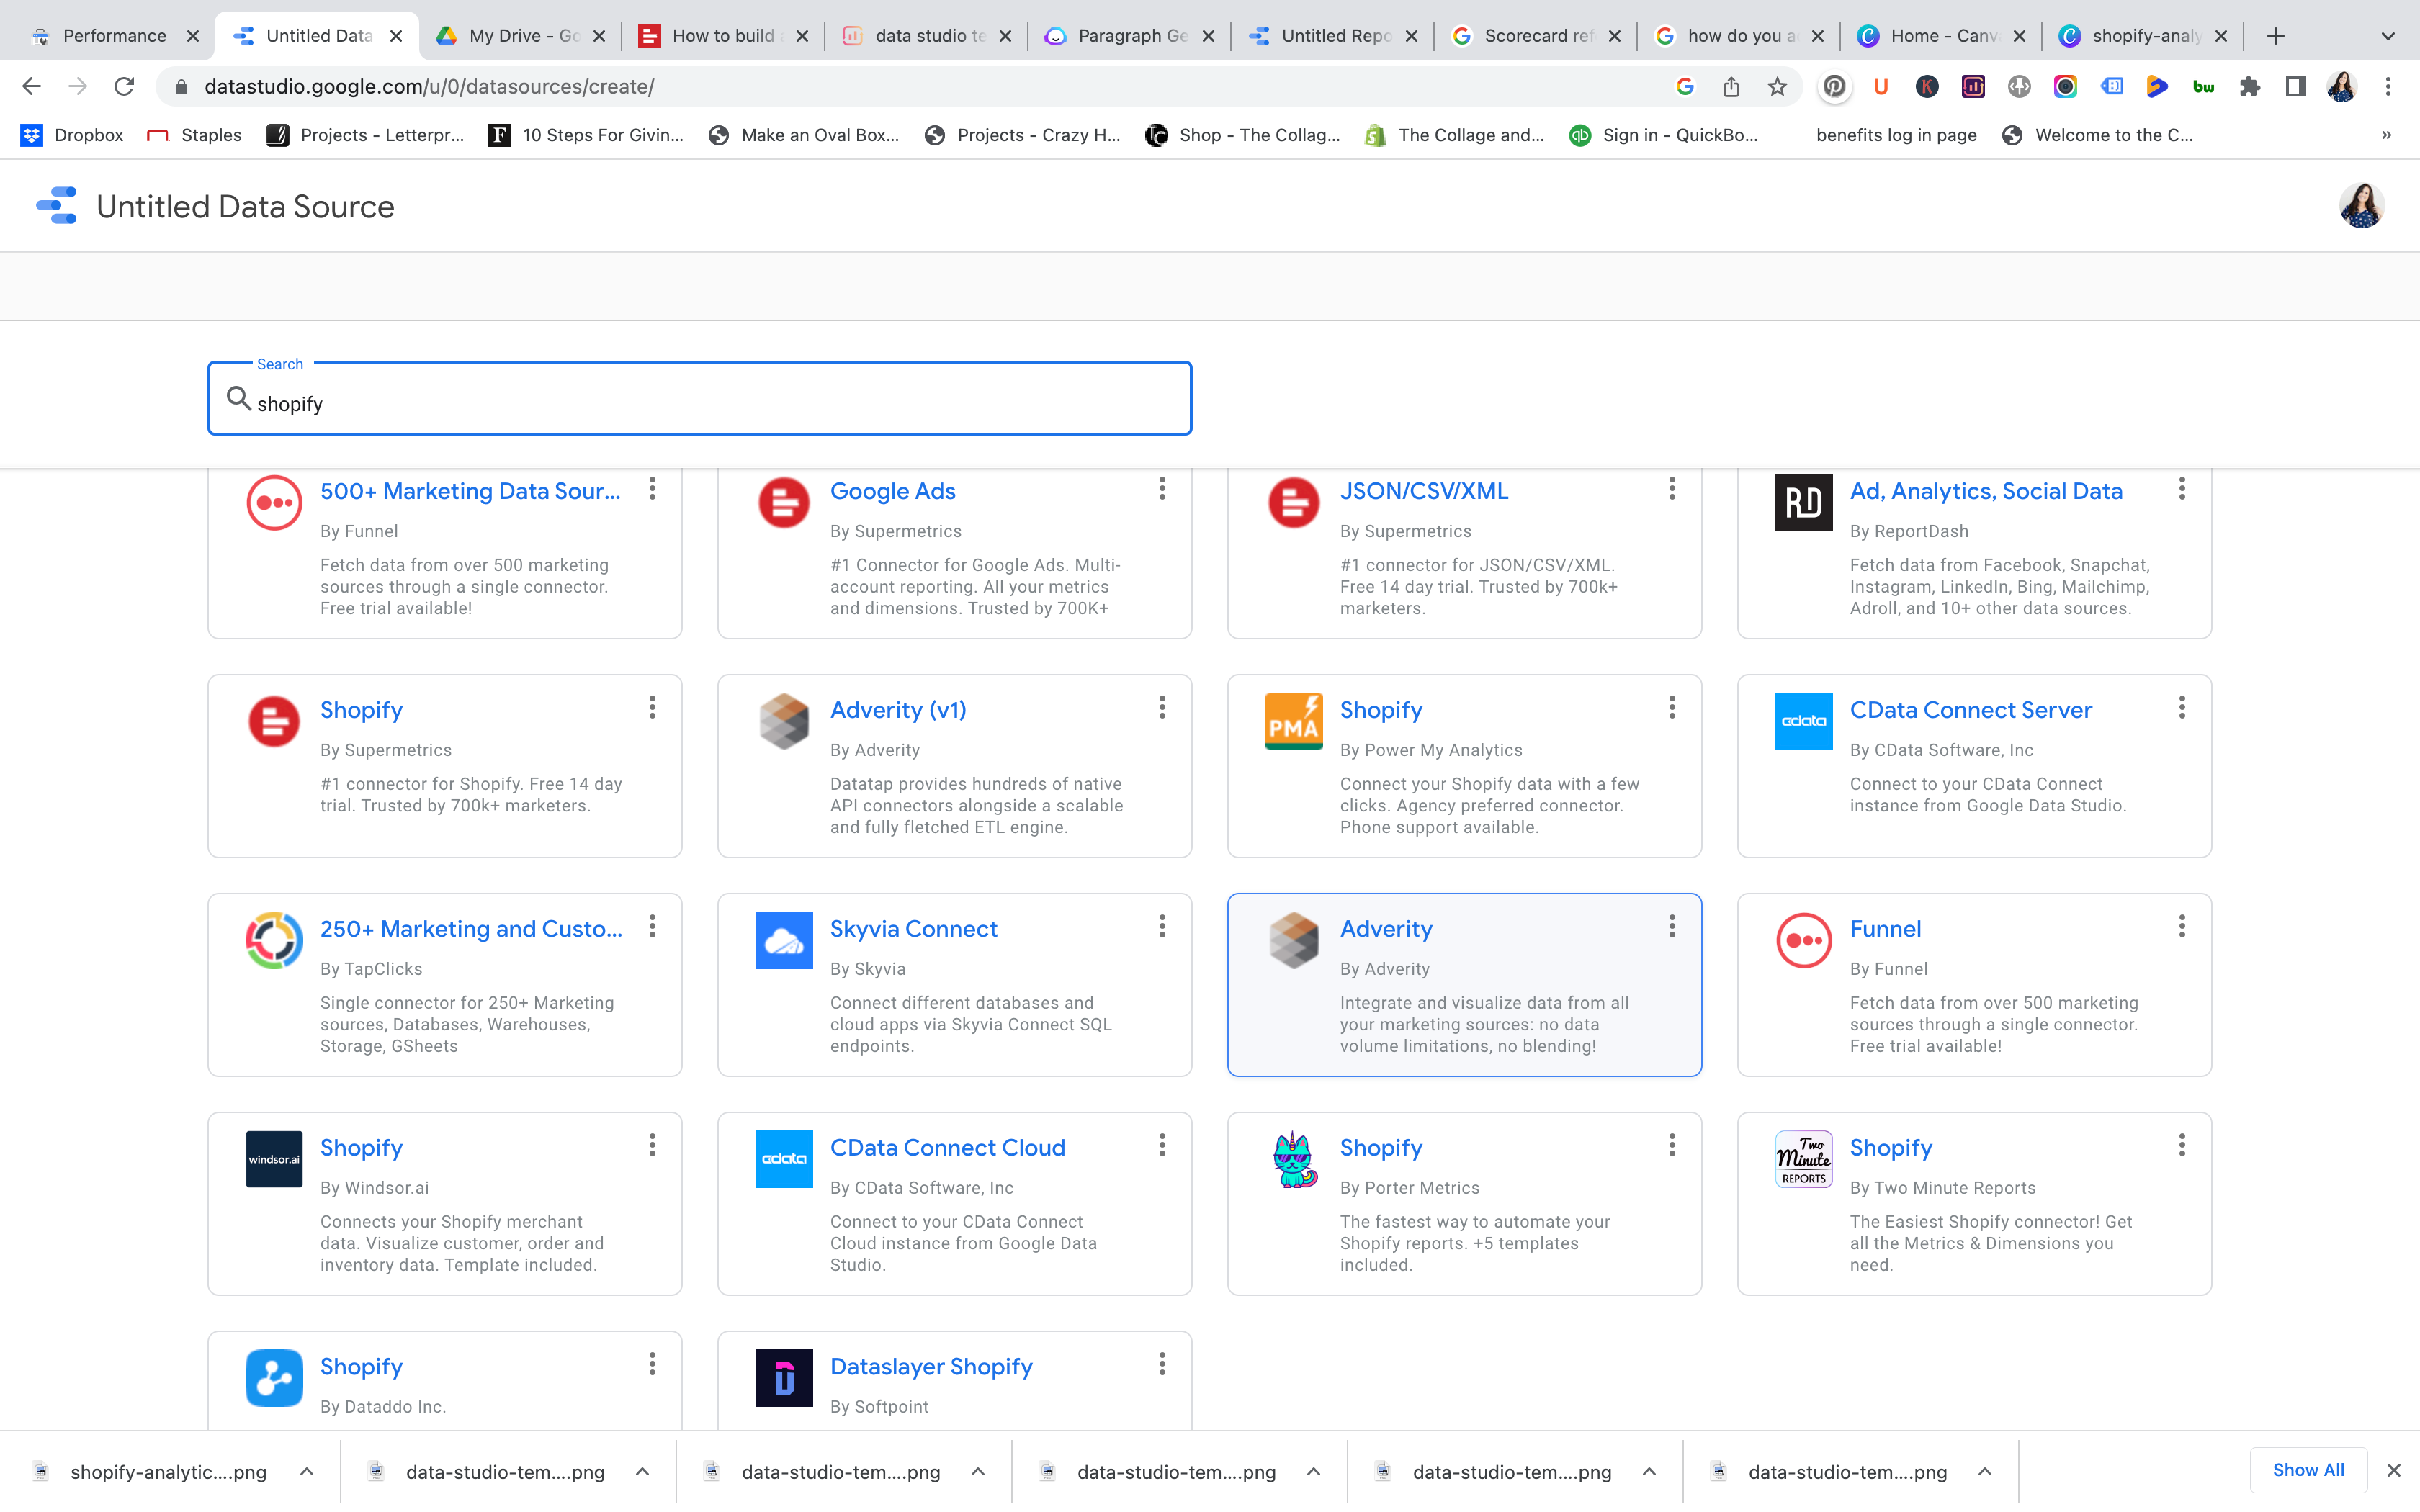Open more options for CData Connect Server card
2420x1512 pixels.
coord(2182,708)
